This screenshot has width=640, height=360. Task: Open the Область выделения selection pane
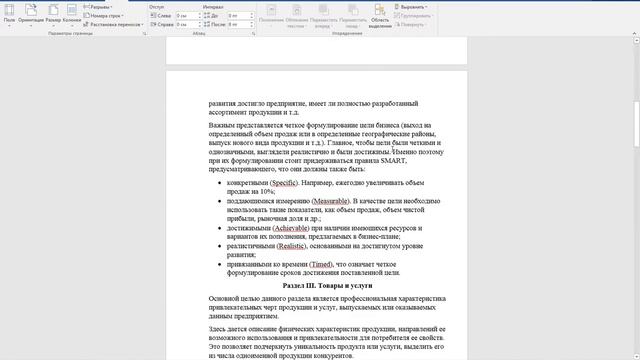pos(380,16)
